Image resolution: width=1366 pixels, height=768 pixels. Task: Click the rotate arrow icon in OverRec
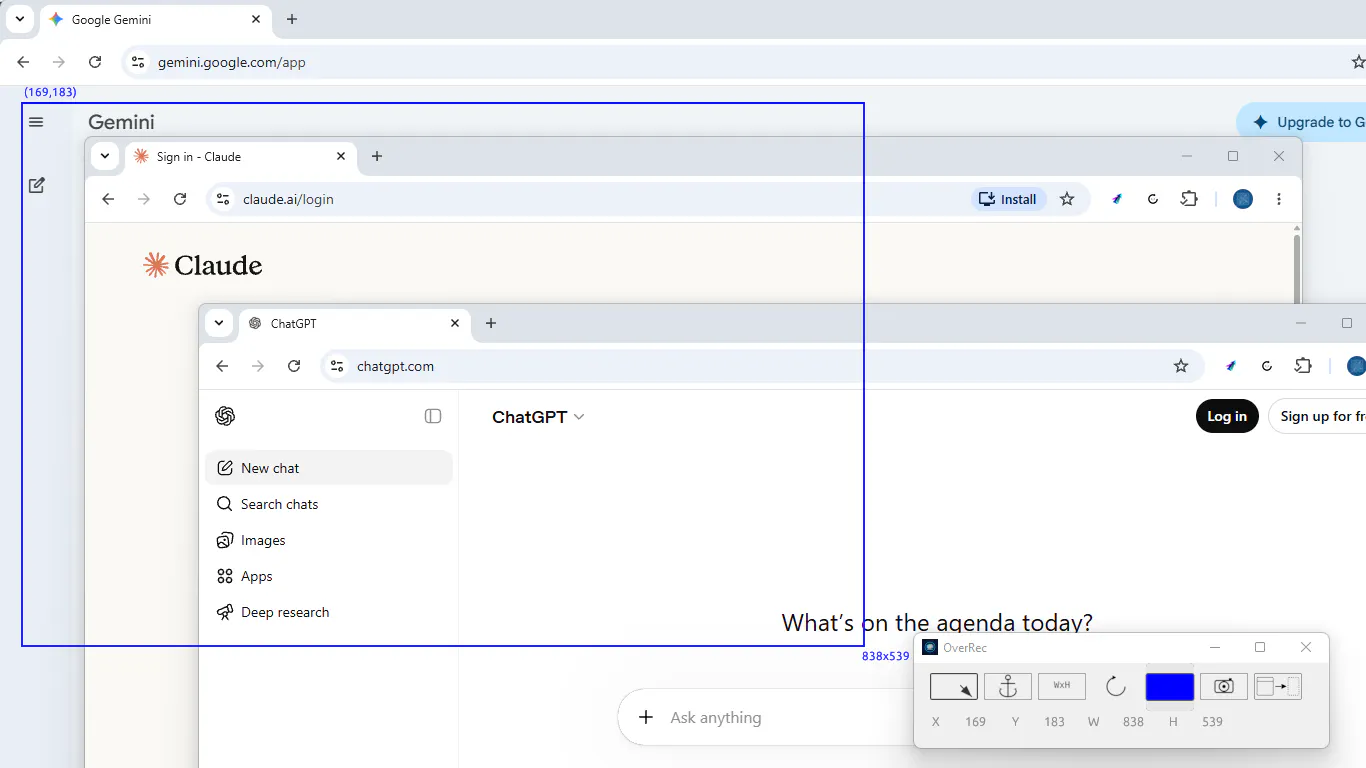[x=1116, y=686]
